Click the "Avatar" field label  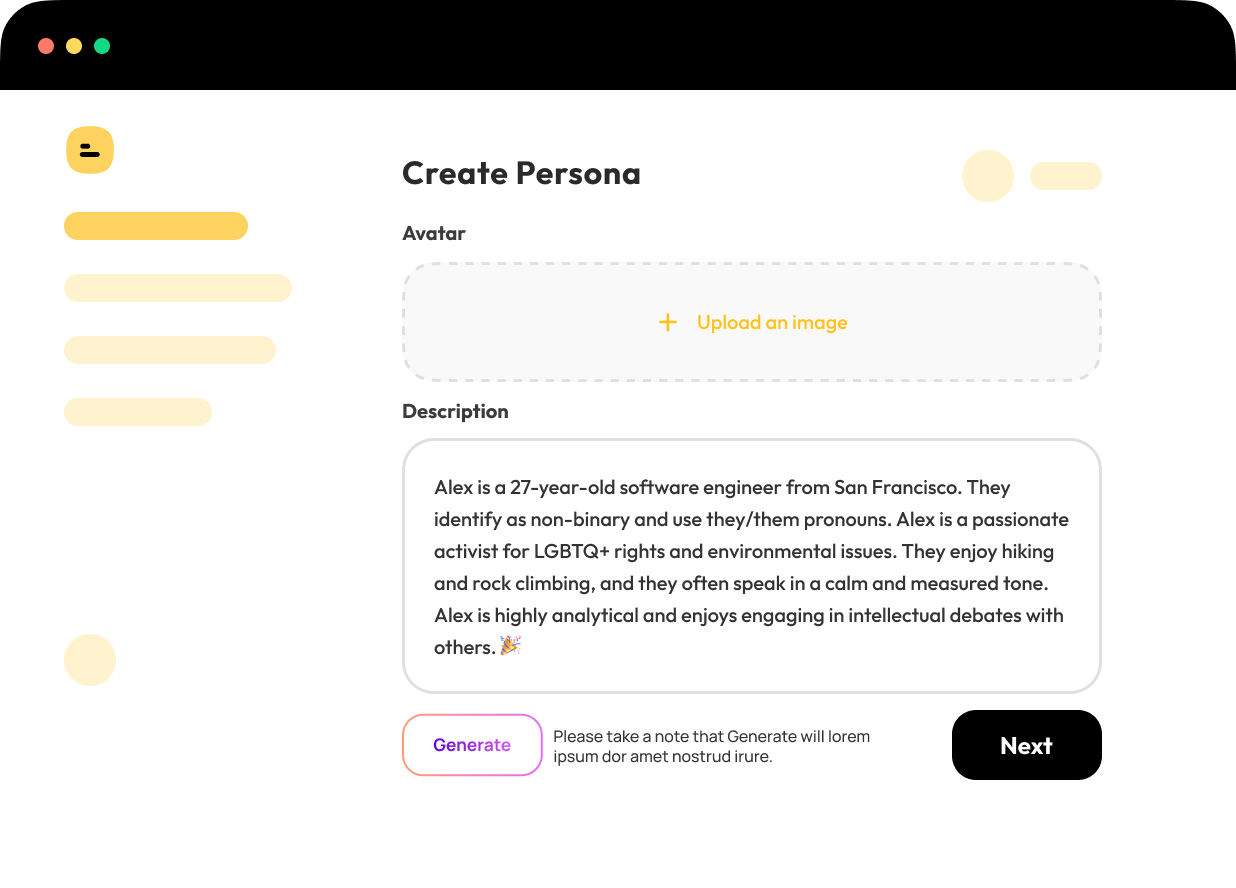[x=434, y=233]
